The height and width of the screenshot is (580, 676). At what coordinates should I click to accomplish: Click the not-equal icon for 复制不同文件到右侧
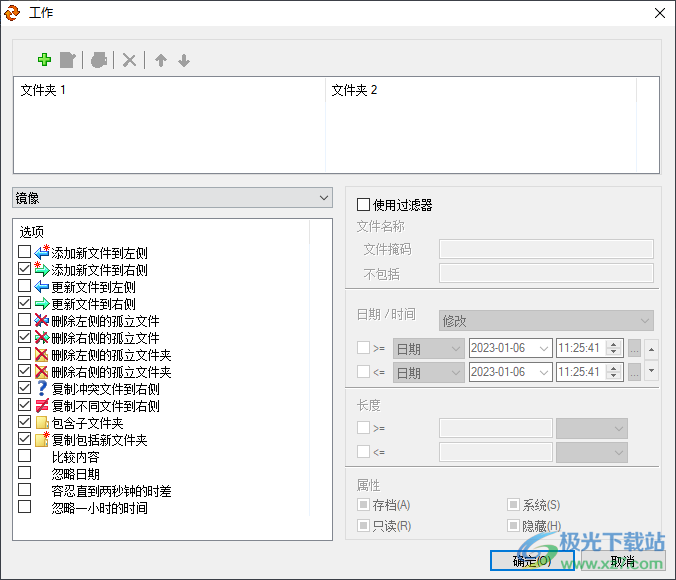pos(42,405)
